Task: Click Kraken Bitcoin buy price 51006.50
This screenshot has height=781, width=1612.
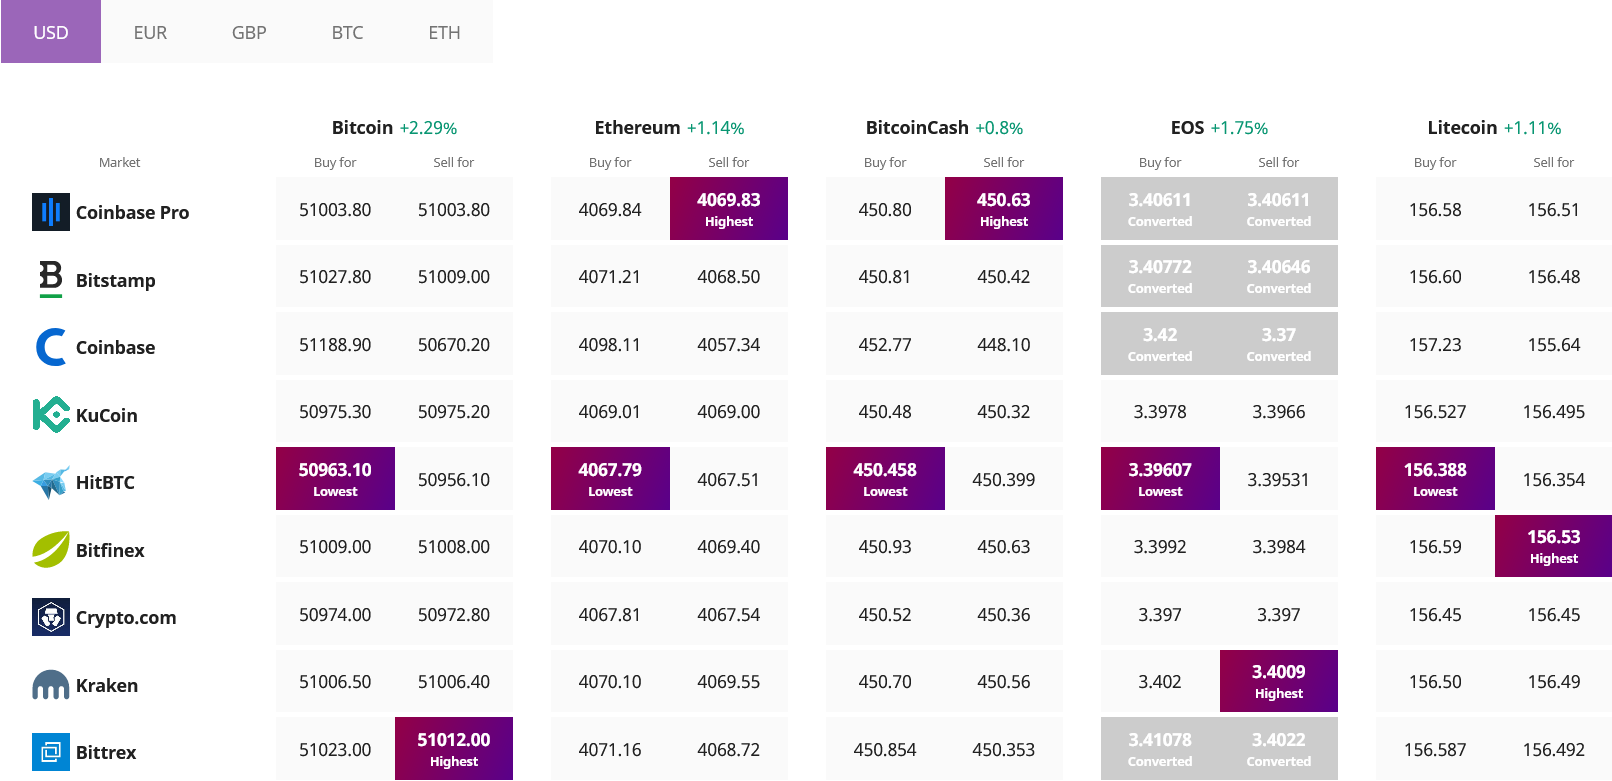Action: click(x=335, y=681)
